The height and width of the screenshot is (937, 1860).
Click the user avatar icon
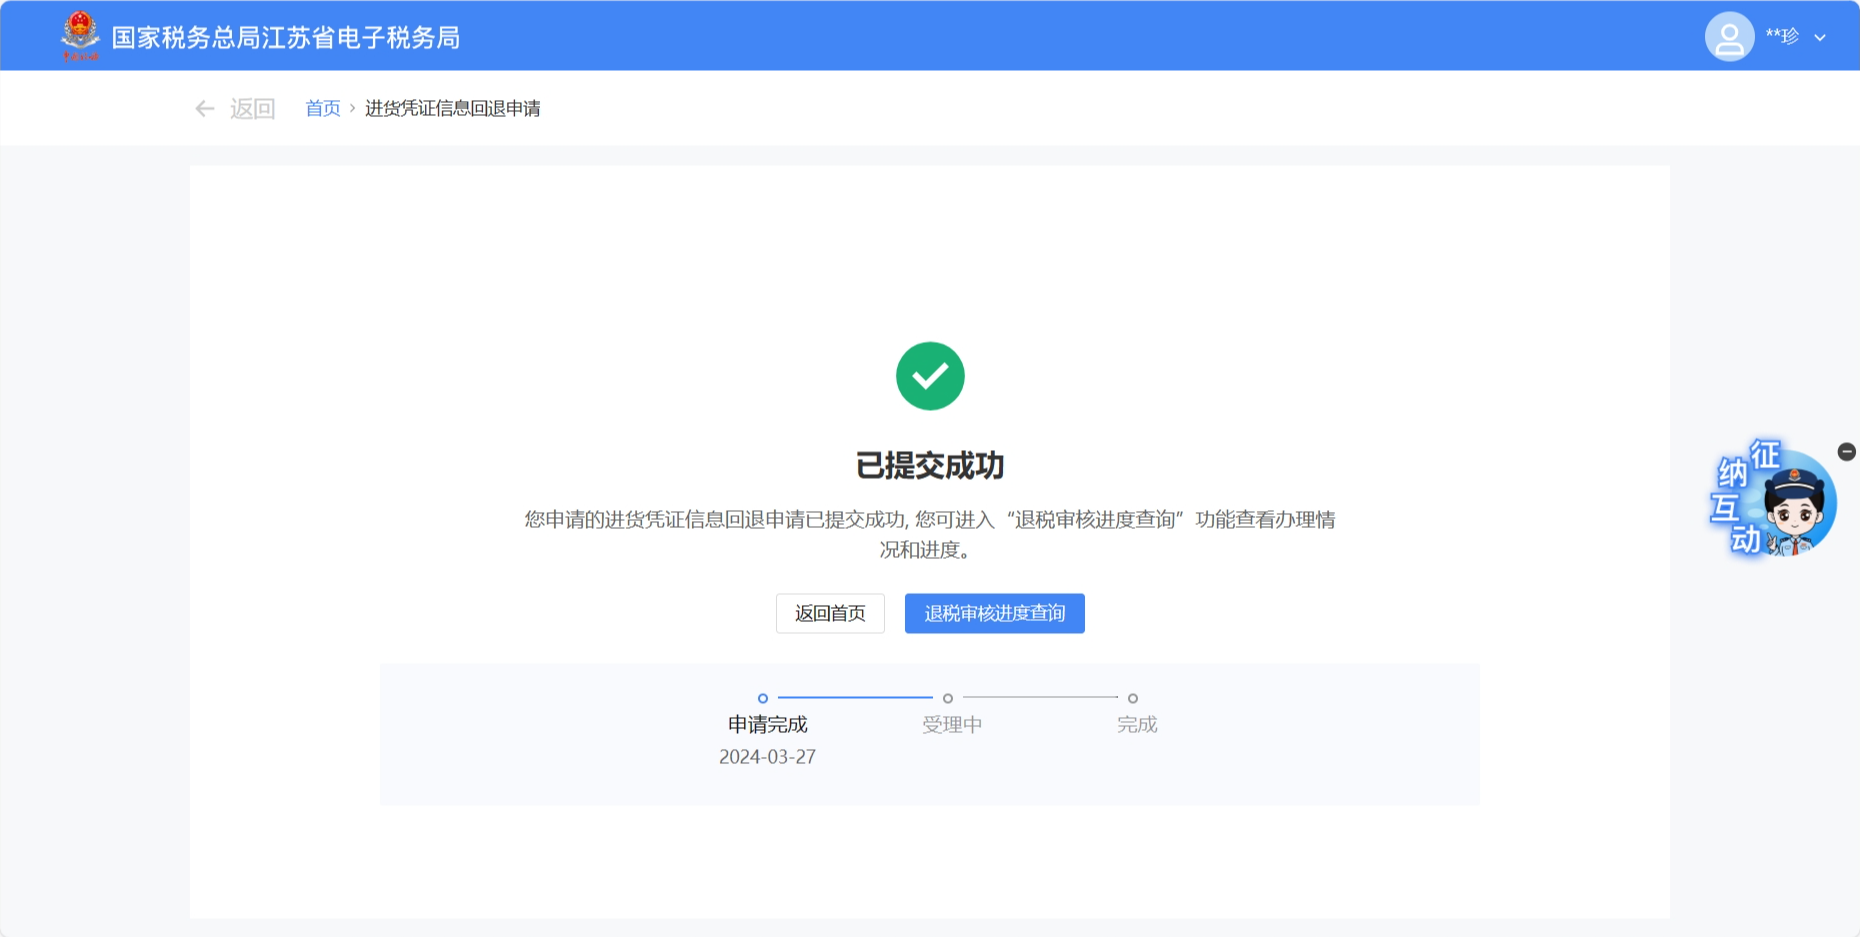pos(1729,37)
